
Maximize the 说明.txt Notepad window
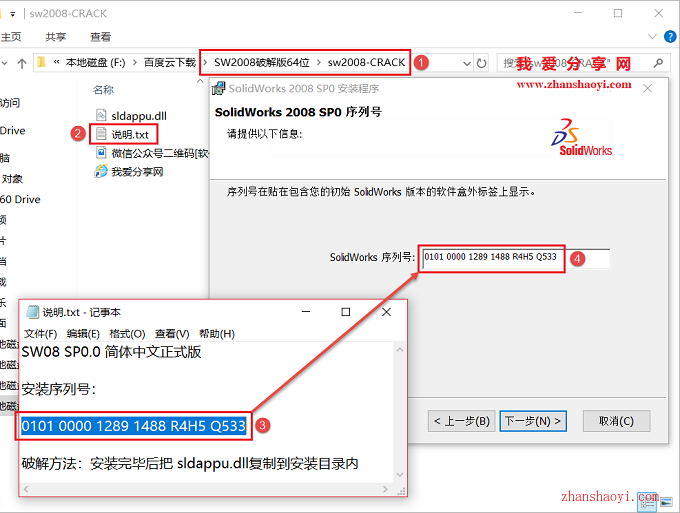pos(346,312)
